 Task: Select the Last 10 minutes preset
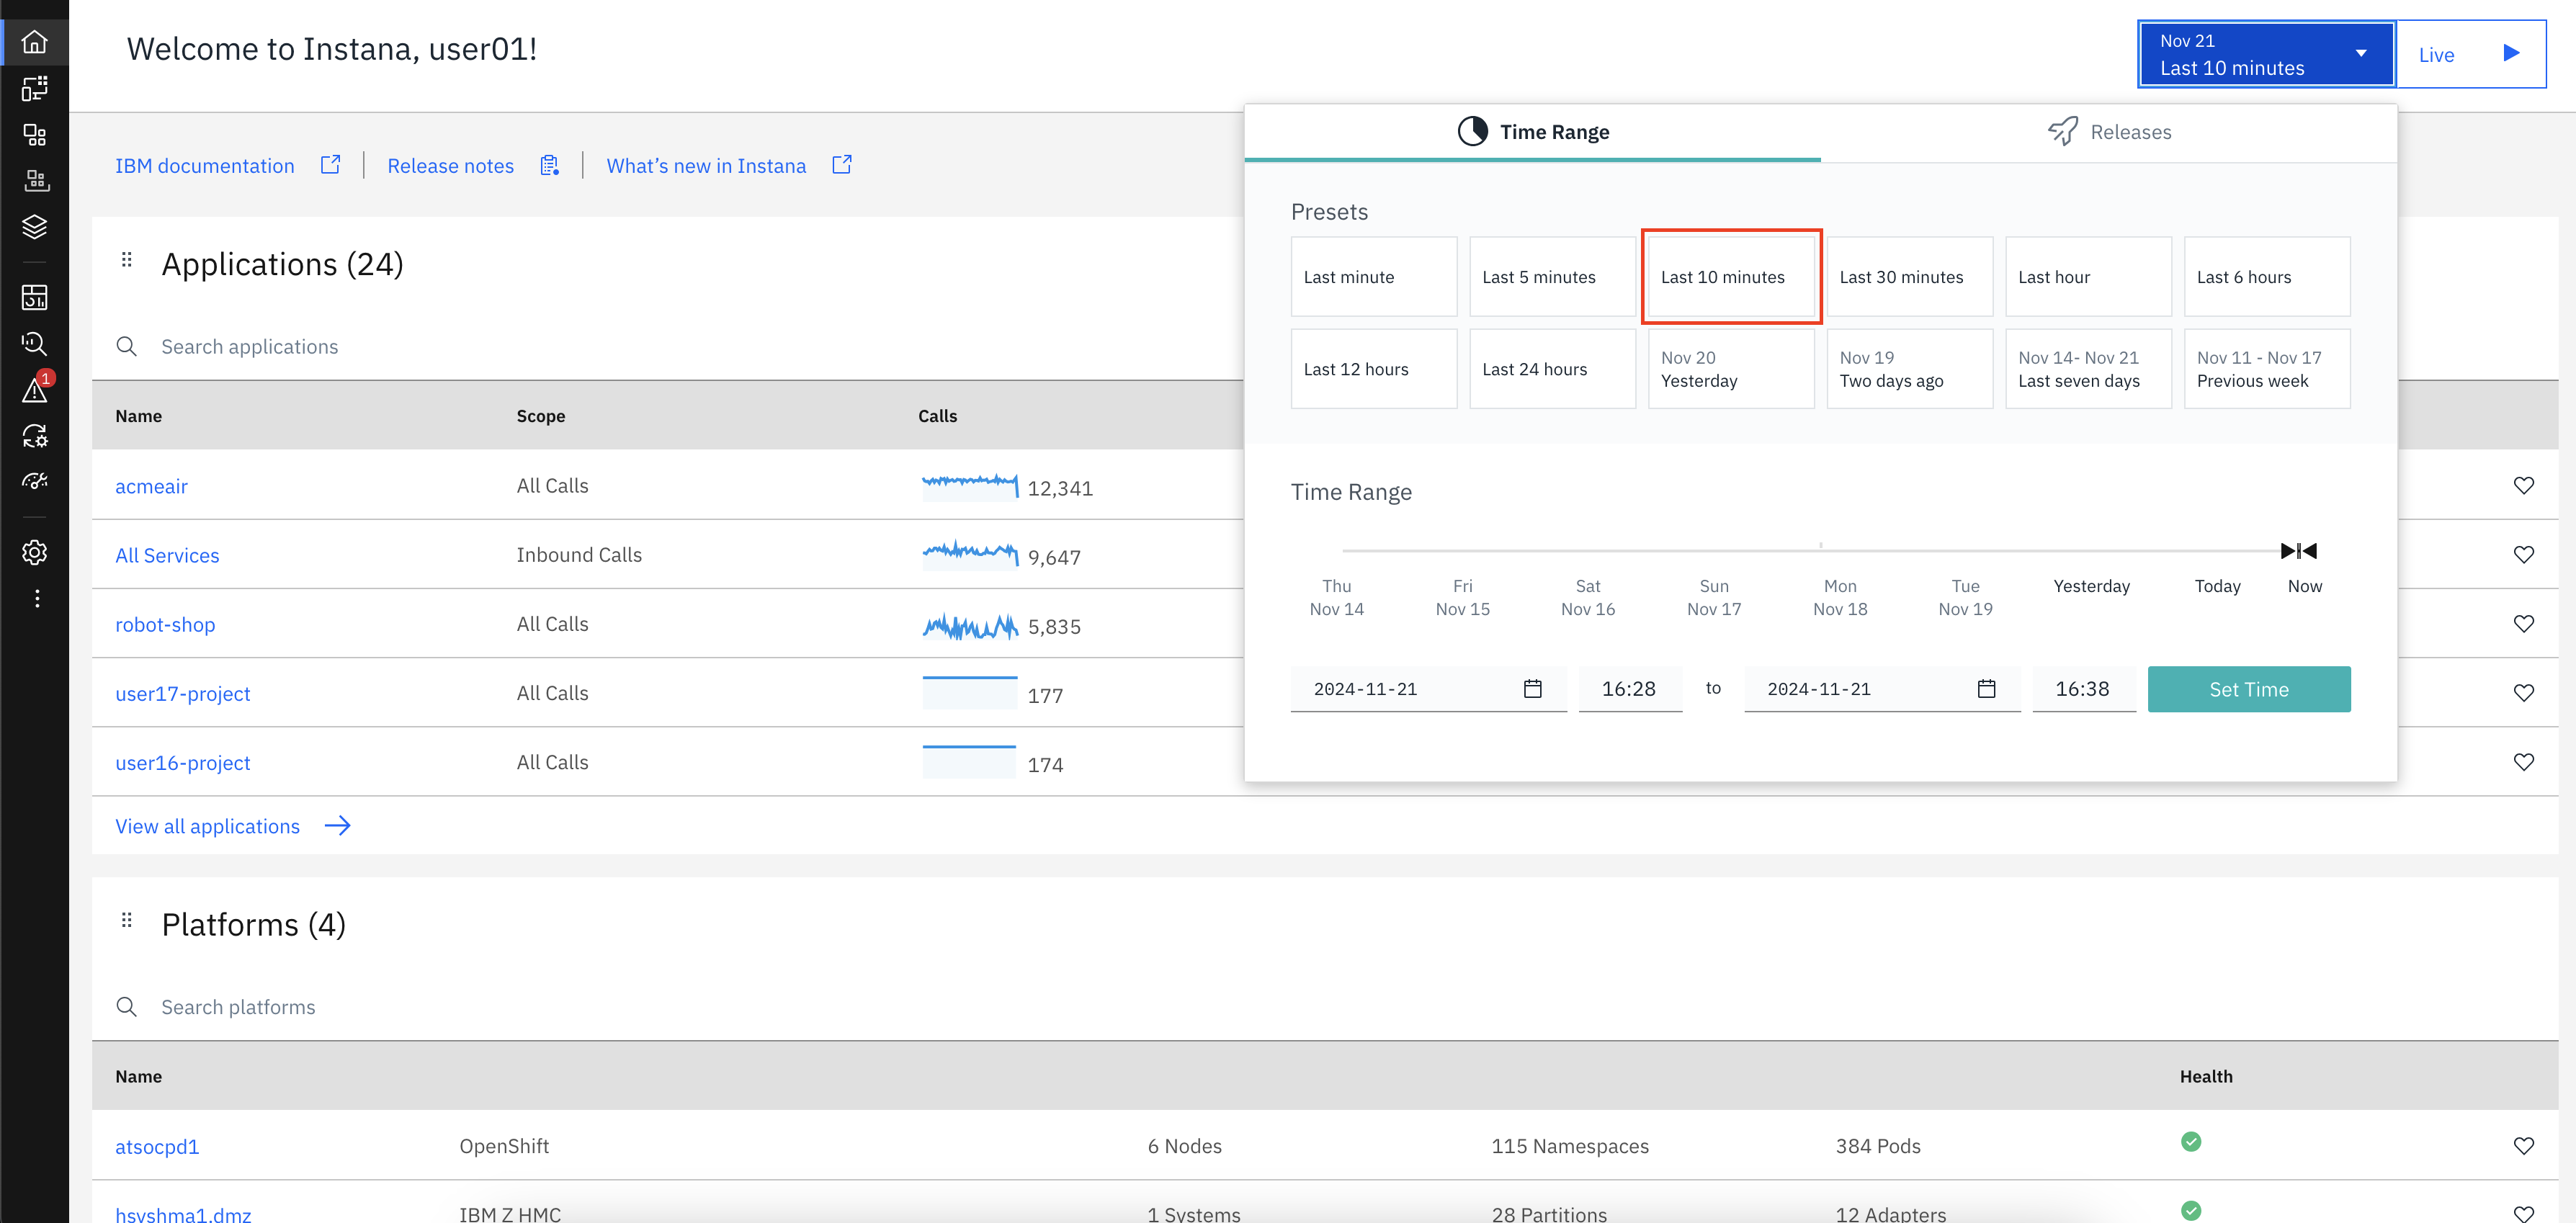coord(1731,277)
